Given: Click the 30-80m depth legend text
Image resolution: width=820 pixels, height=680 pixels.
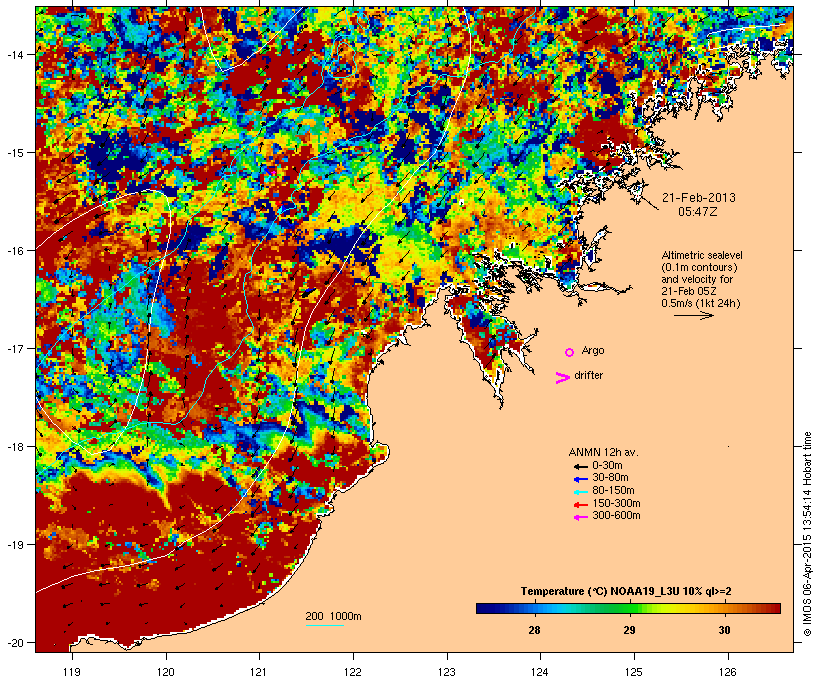Looking at the screenshot, I should point(610,478).
